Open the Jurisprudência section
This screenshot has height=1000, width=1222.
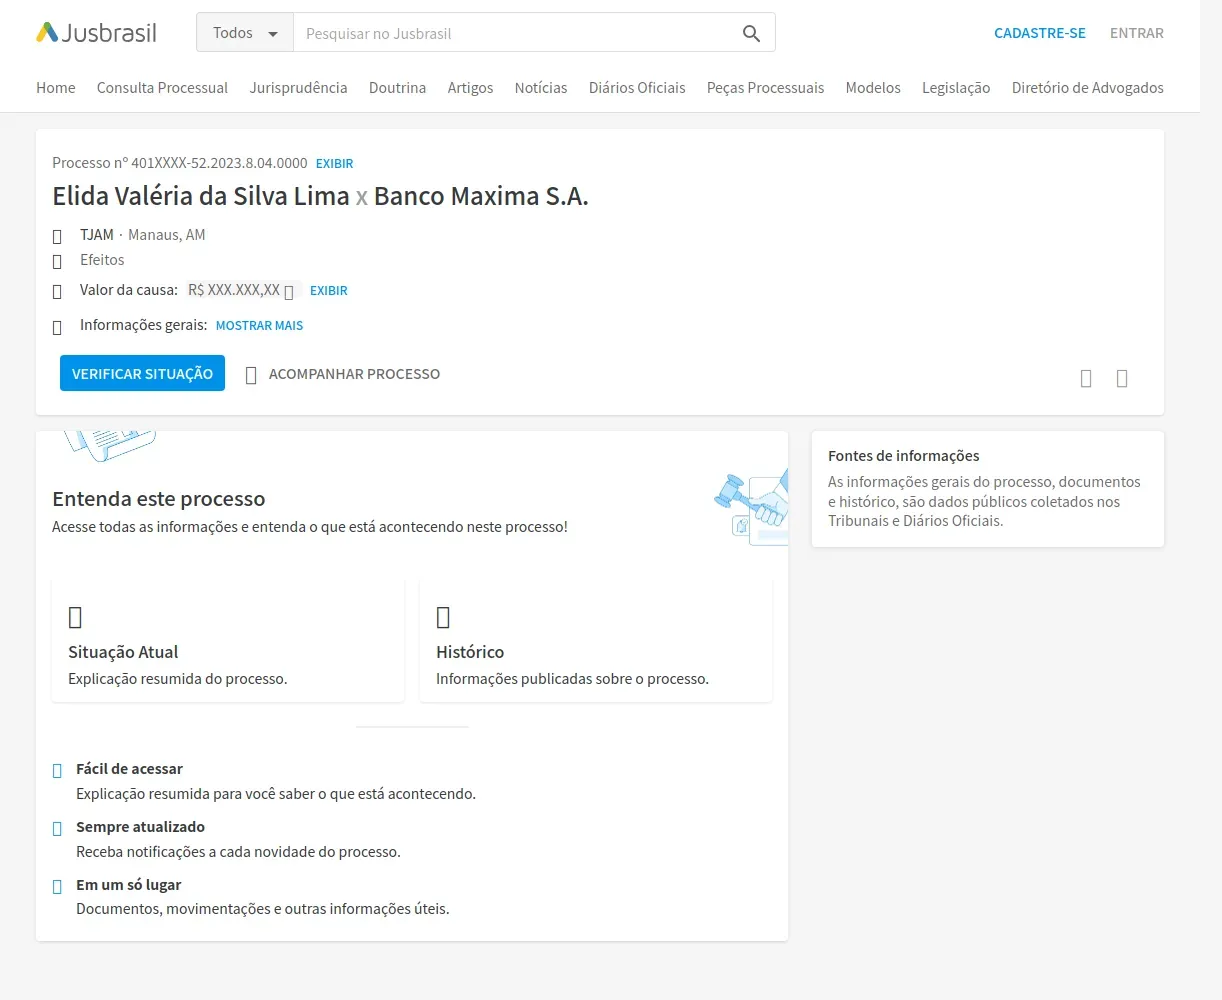pyautogui.click(x=298, y=88)
